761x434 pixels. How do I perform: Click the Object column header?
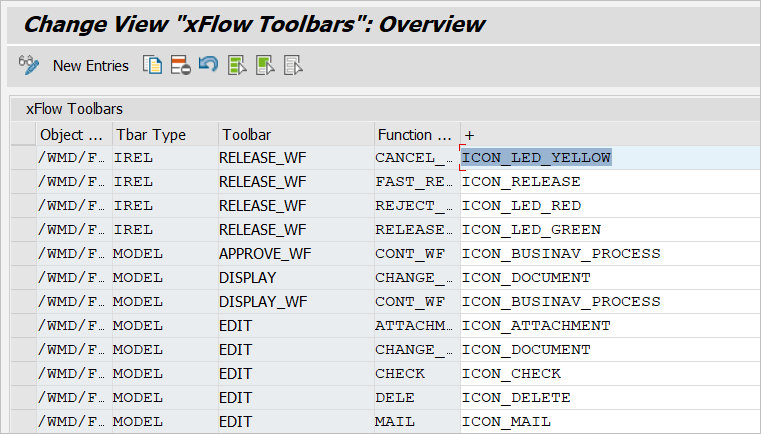(71, 134)
